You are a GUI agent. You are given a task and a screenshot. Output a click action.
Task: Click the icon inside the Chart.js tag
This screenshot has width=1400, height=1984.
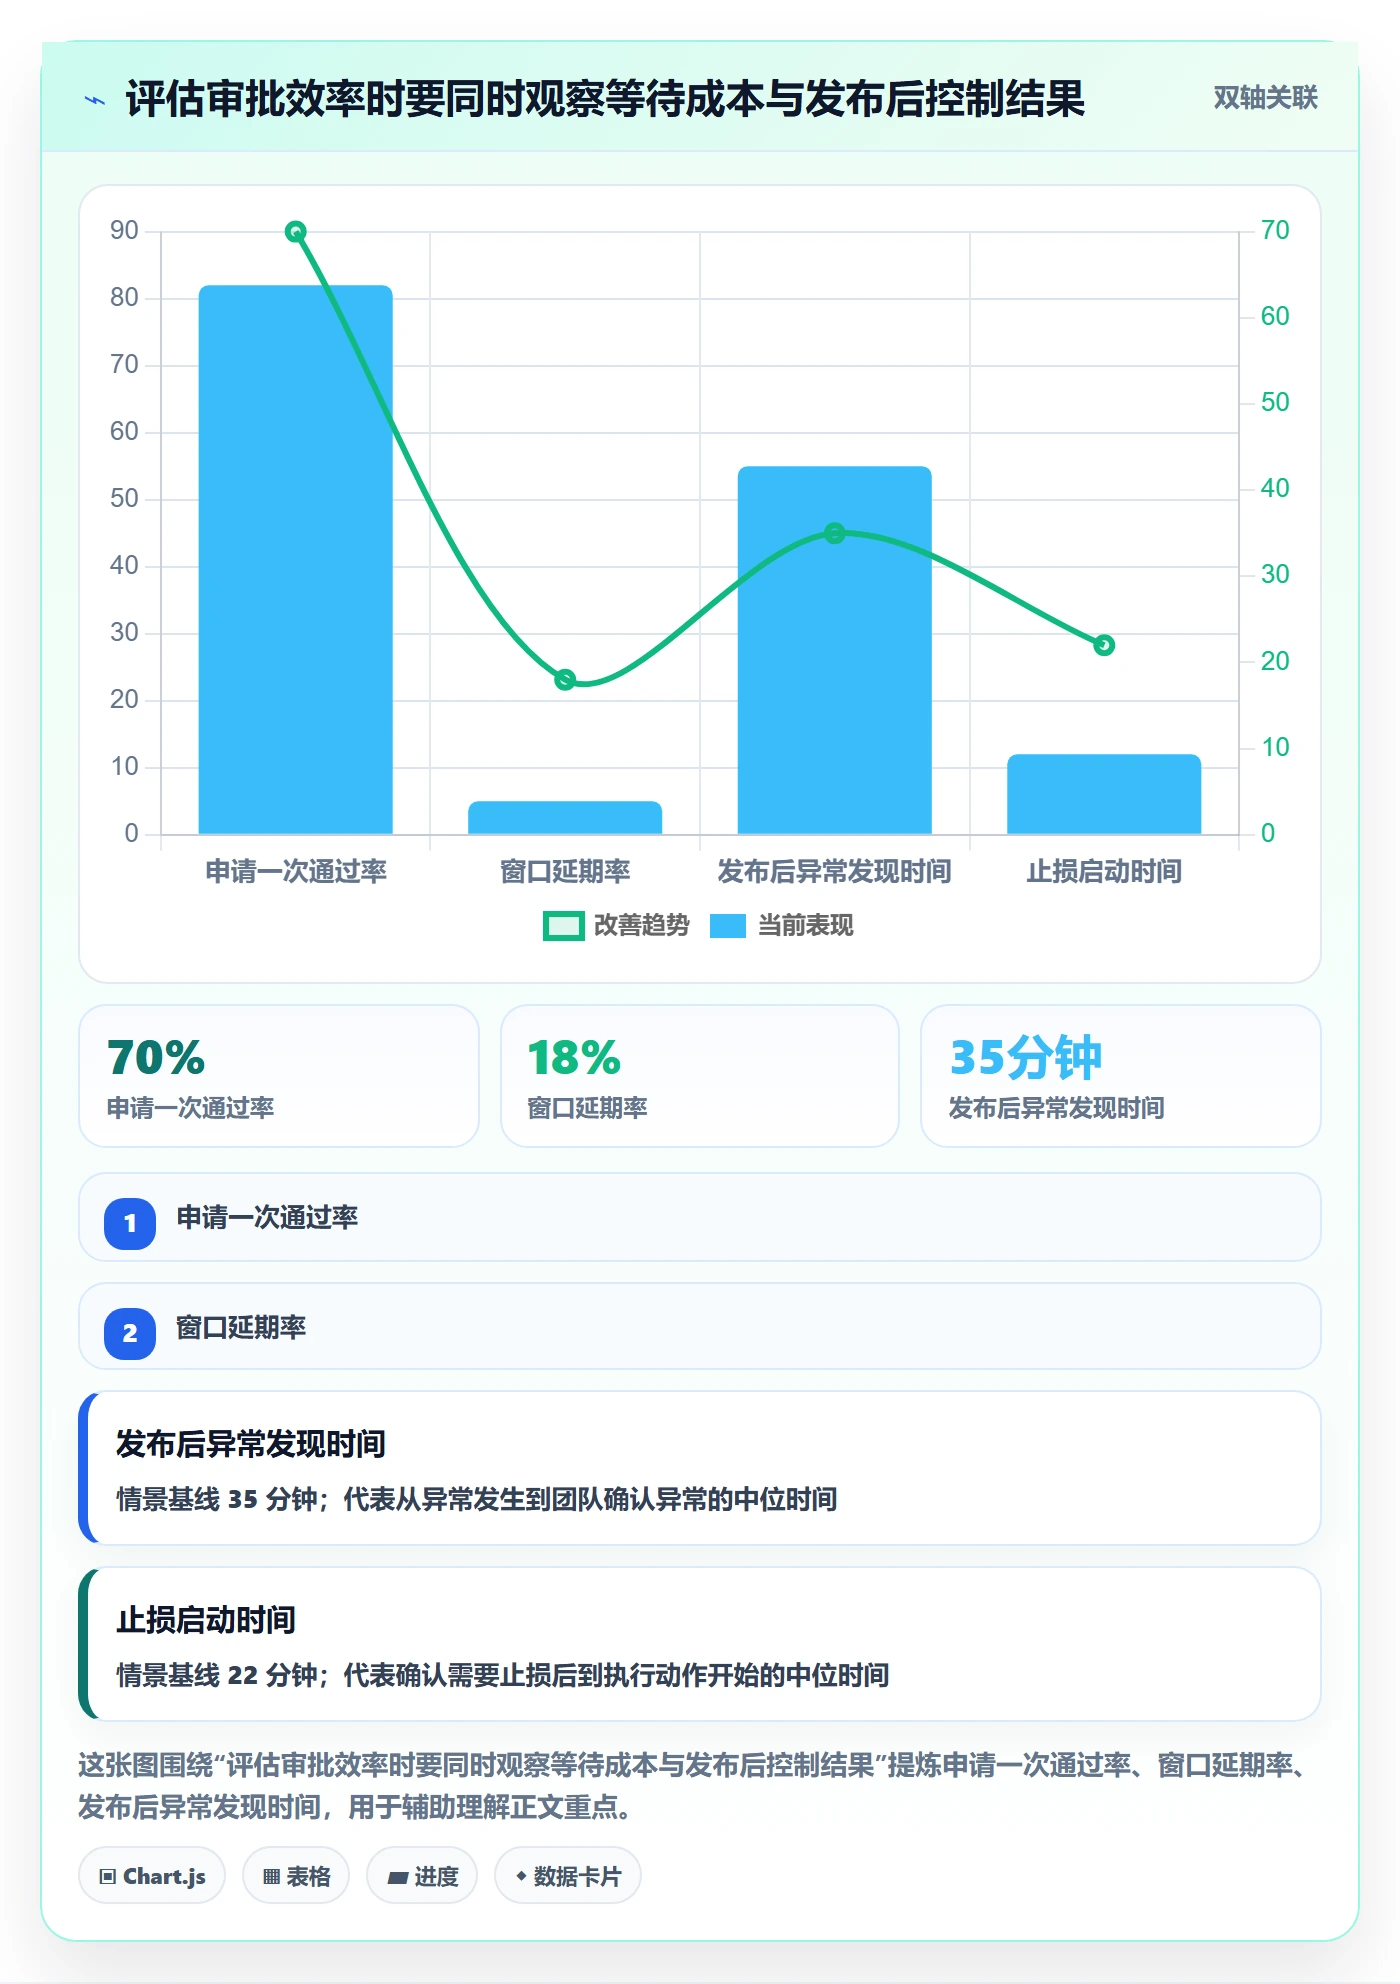(108, 1877)
